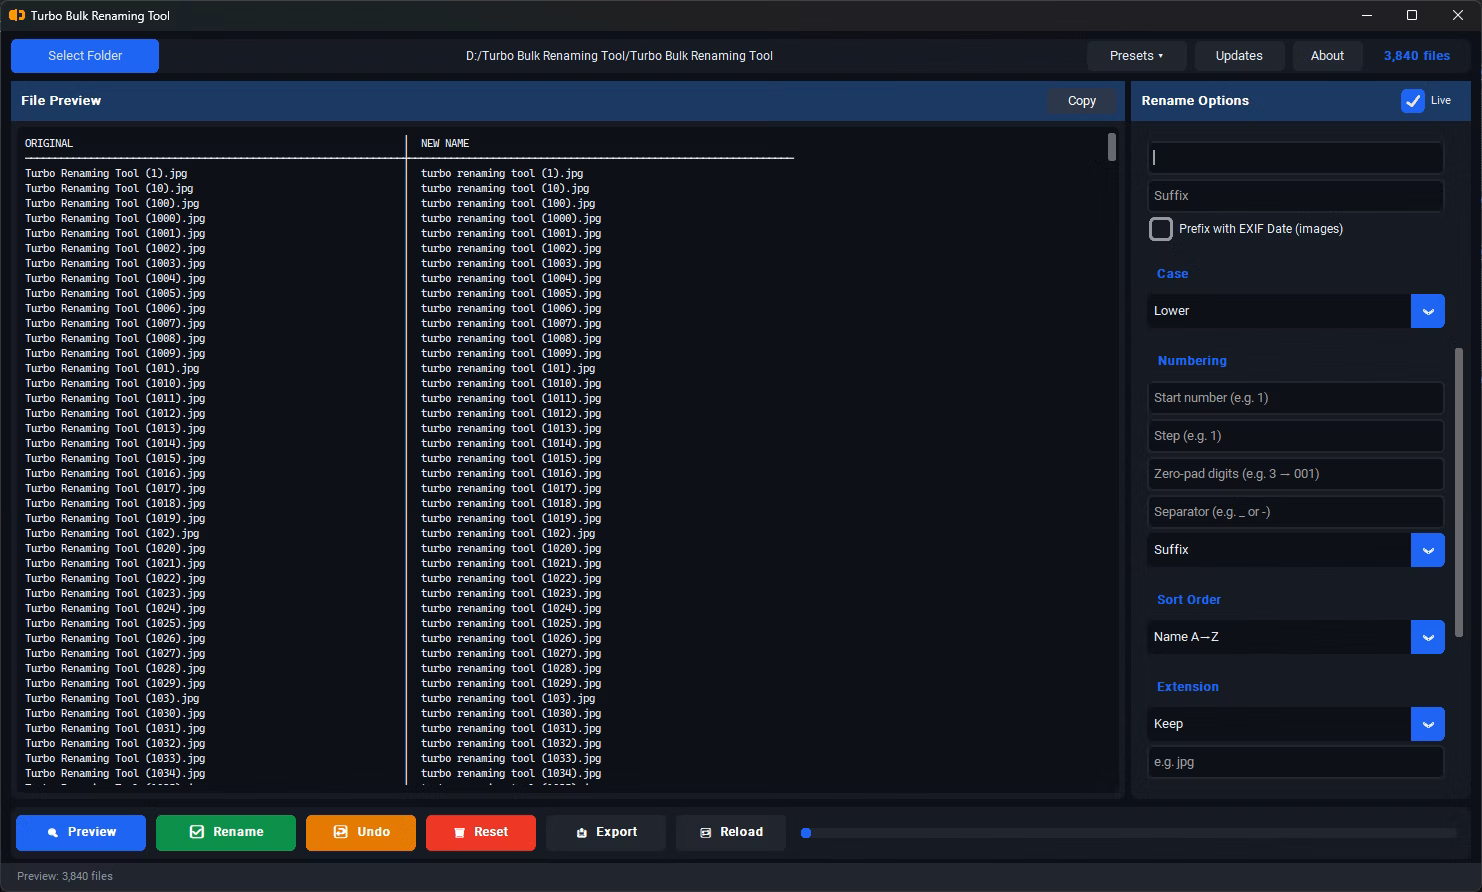This screenshot has height=892, width=1482.
Task: Focus the Separator input field
Action: (x=1295, y=512)
